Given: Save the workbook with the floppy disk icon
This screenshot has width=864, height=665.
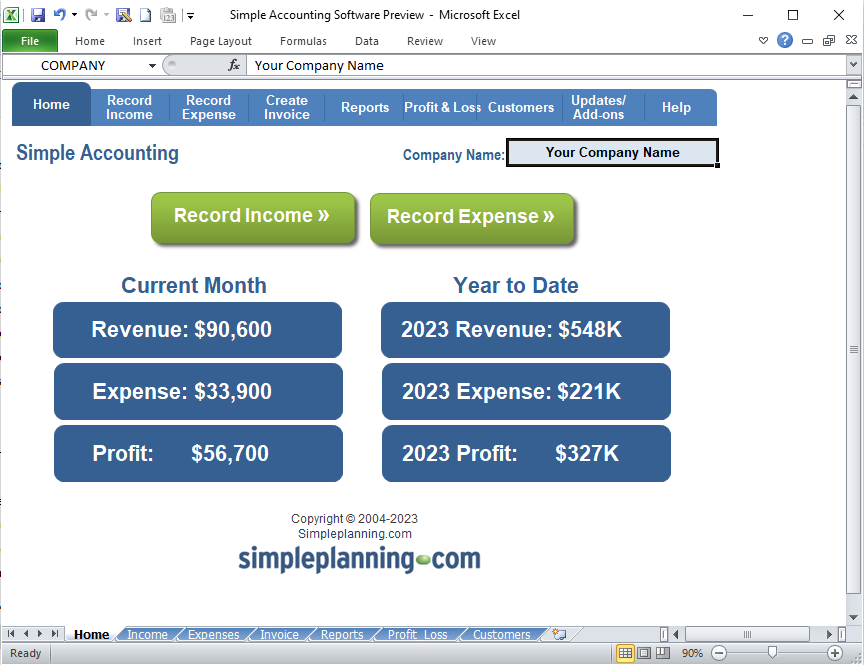Looking at the screenshot, I should point(37,15).
